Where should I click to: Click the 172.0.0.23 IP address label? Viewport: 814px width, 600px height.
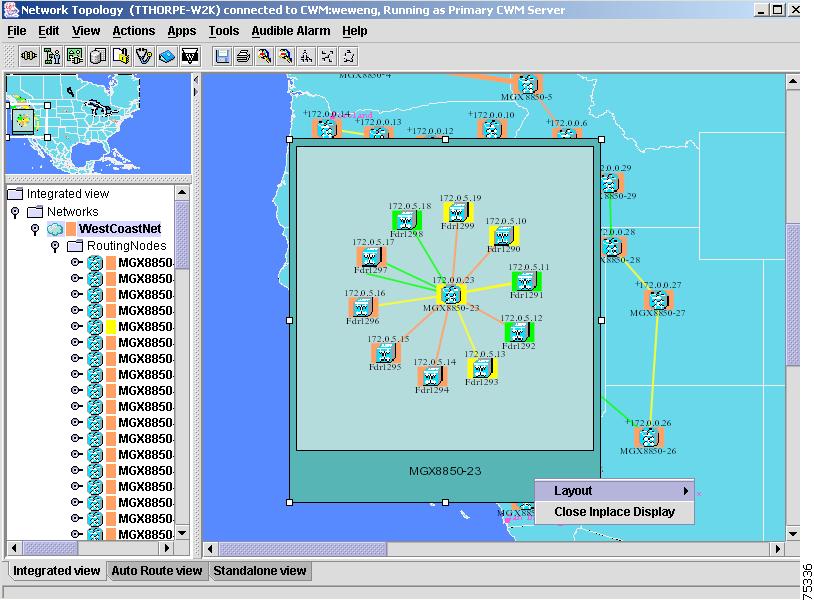(453, 280)
